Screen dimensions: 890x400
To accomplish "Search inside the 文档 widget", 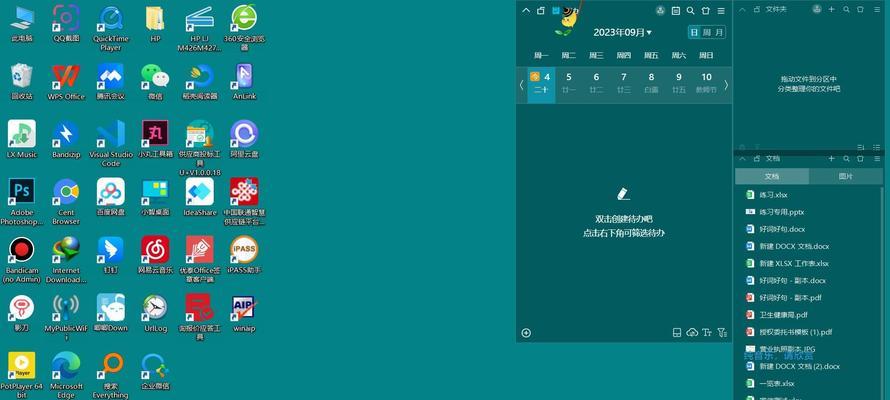I will 846,159.
